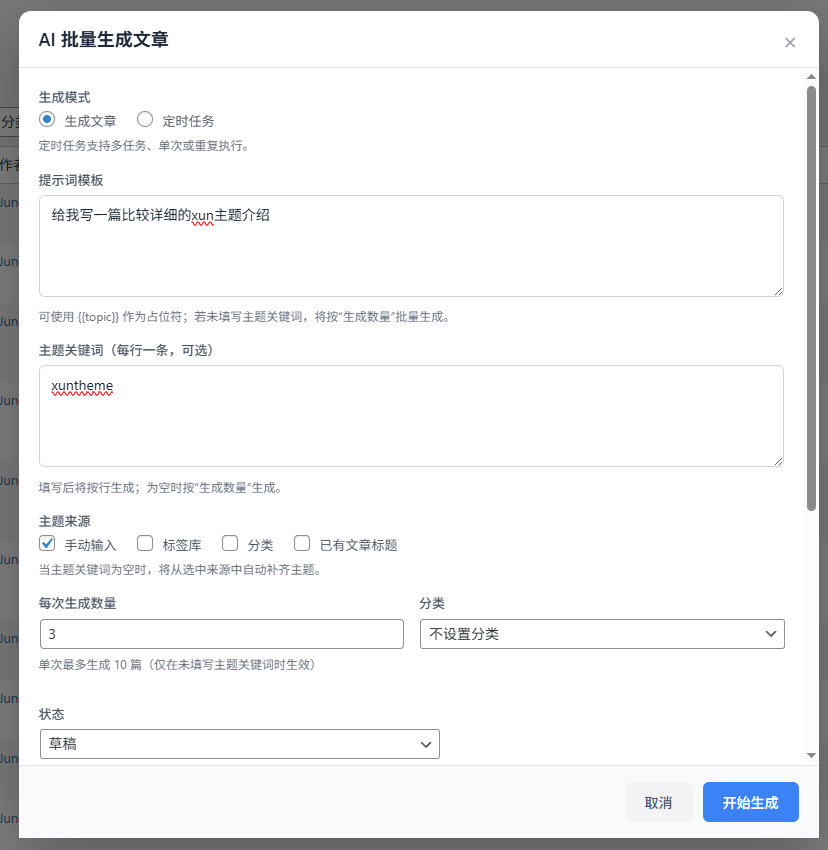Image resolution: width=828 pixels, height=850 pixels.
Task: Uncheck the 手动输入 checkbox
Action: [47, 544]
